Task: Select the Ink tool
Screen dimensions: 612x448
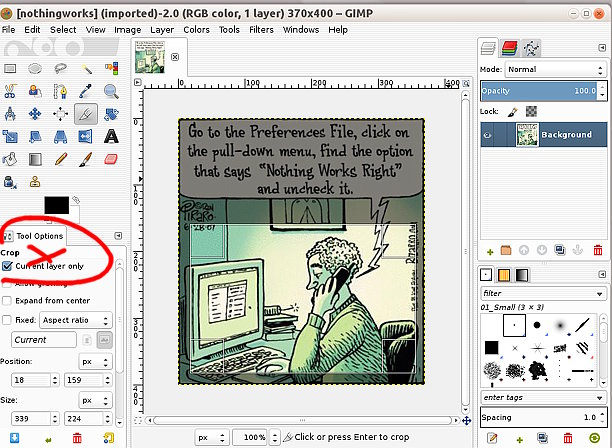Action: click(10, 182)
